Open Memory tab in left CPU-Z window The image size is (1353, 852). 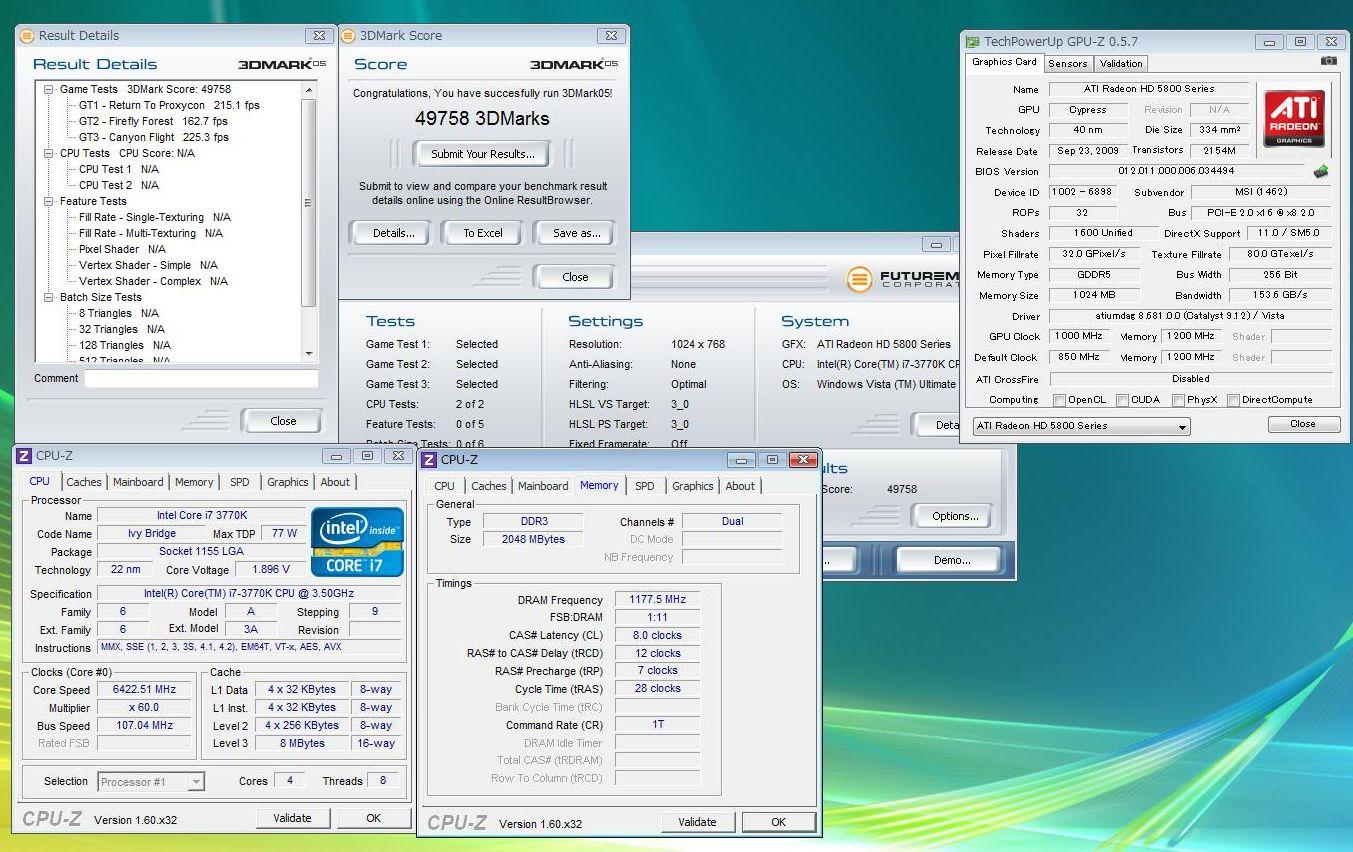[x=194, y=482]
